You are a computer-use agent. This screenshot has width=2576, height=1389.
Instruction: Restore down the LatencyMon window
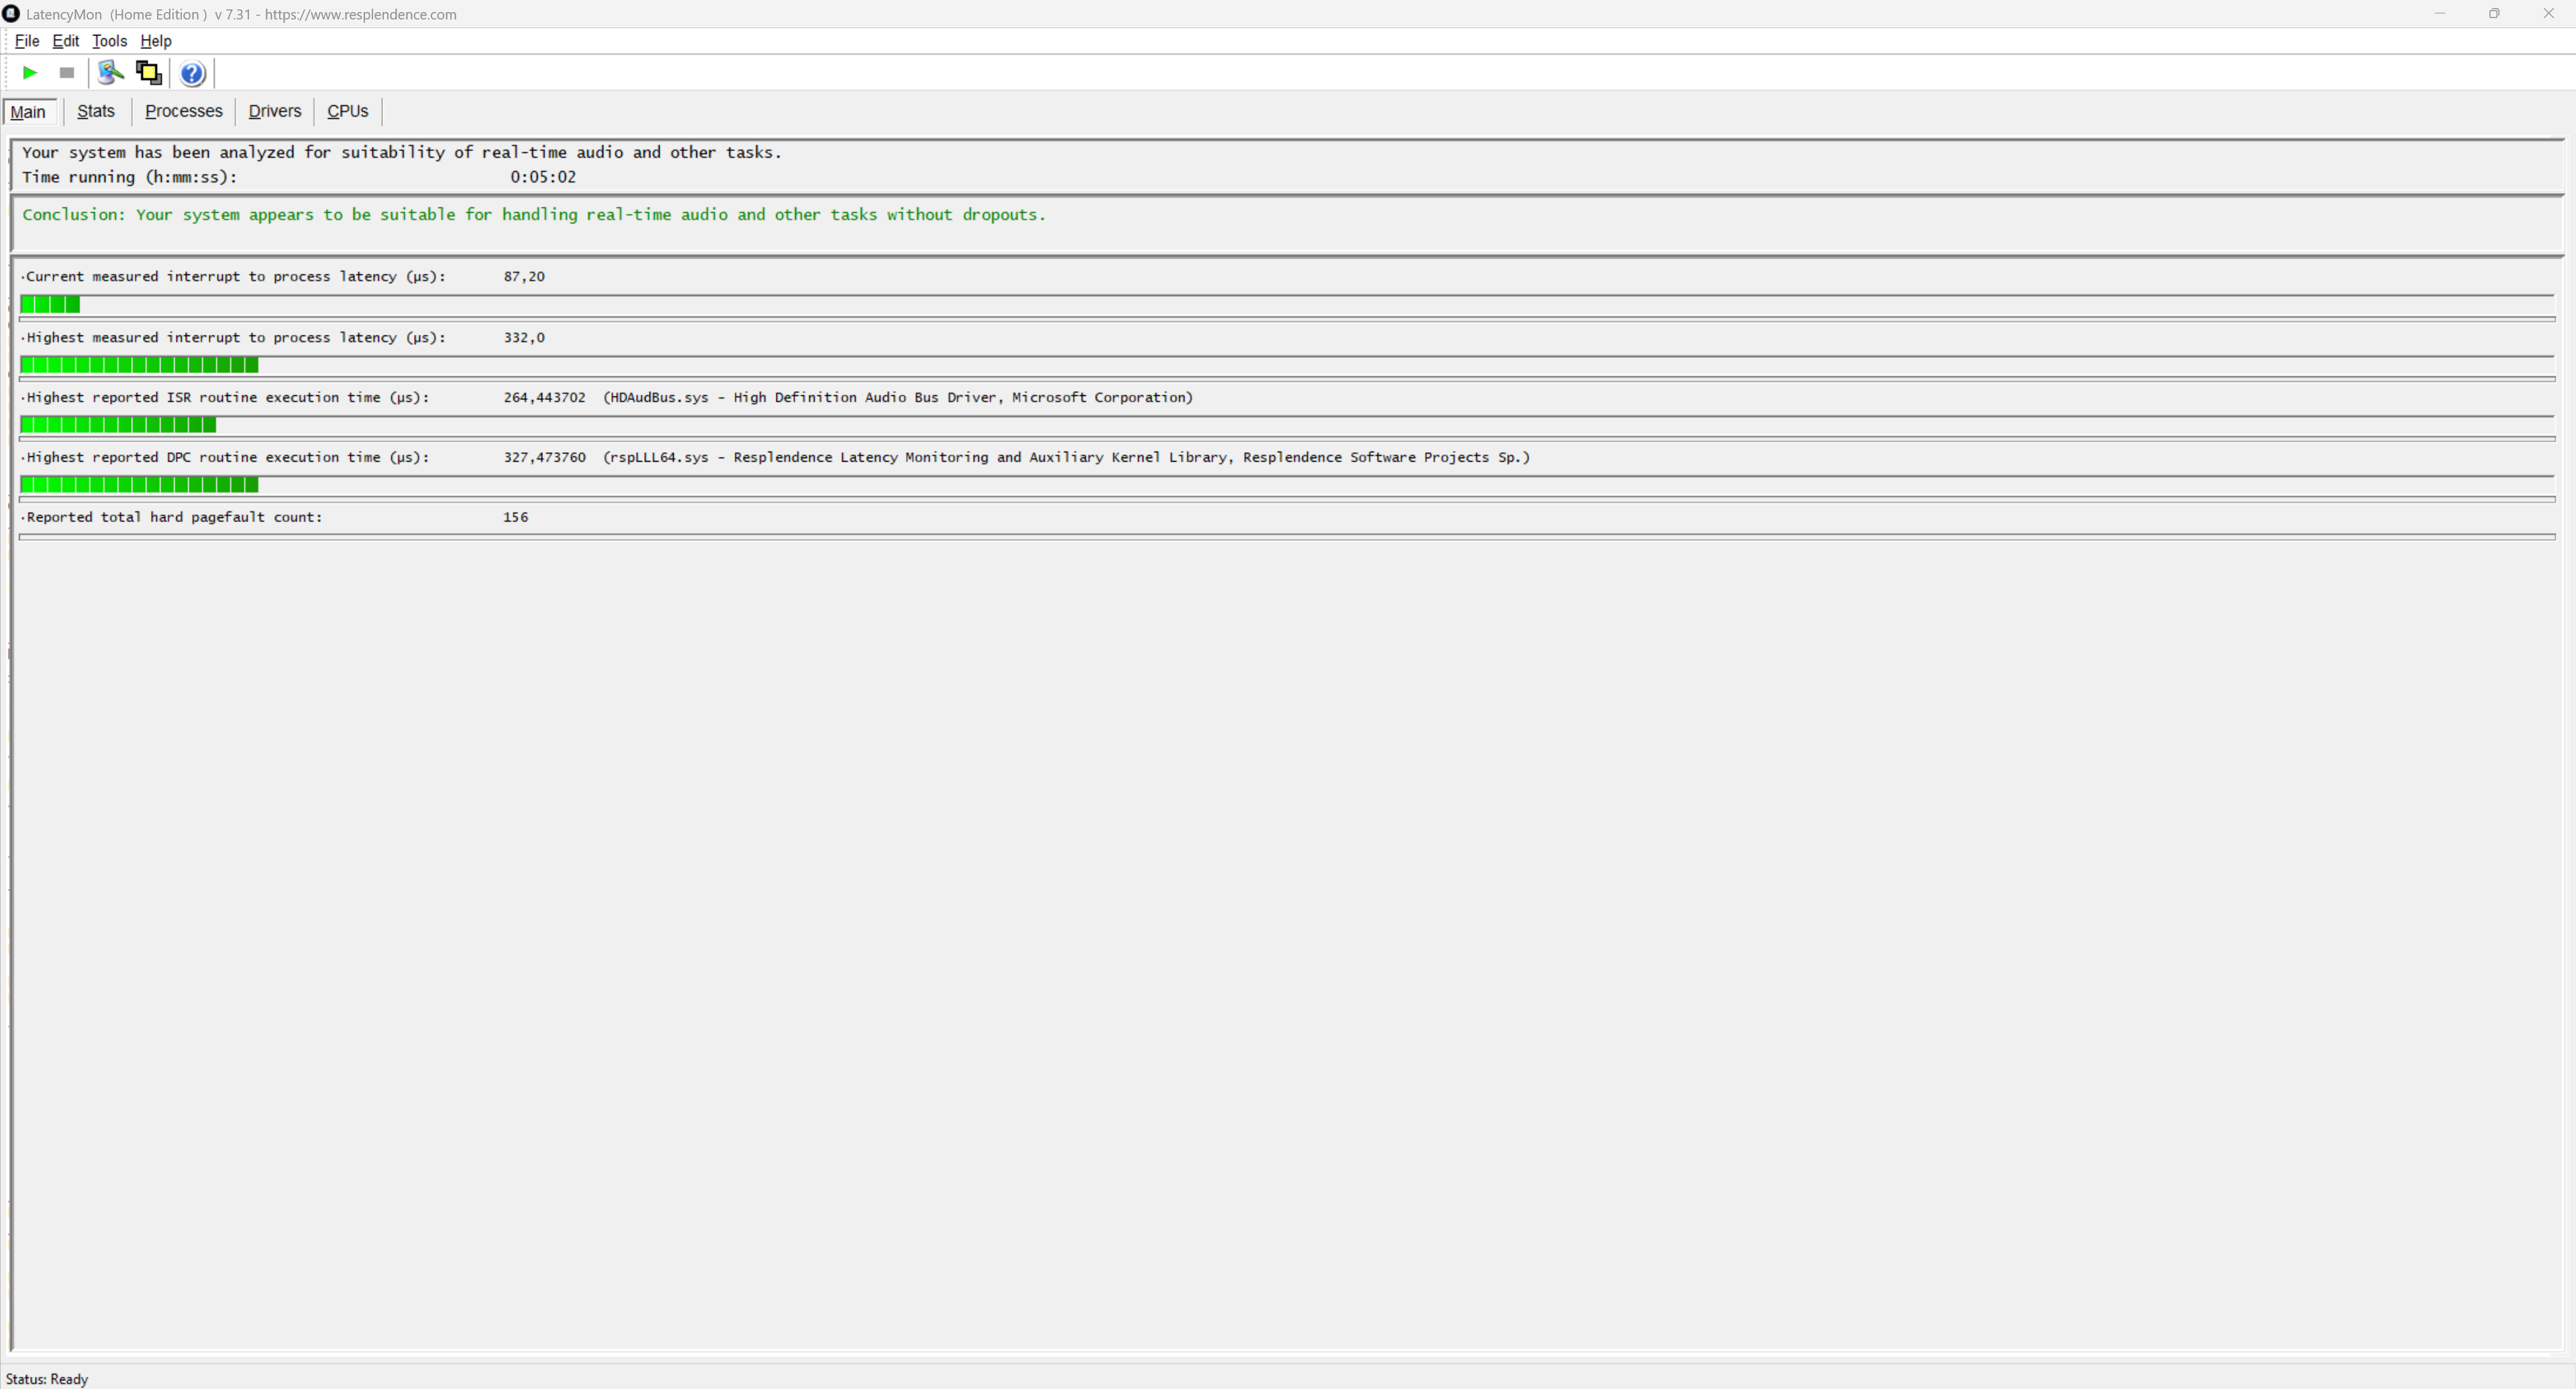point(2494,14)
